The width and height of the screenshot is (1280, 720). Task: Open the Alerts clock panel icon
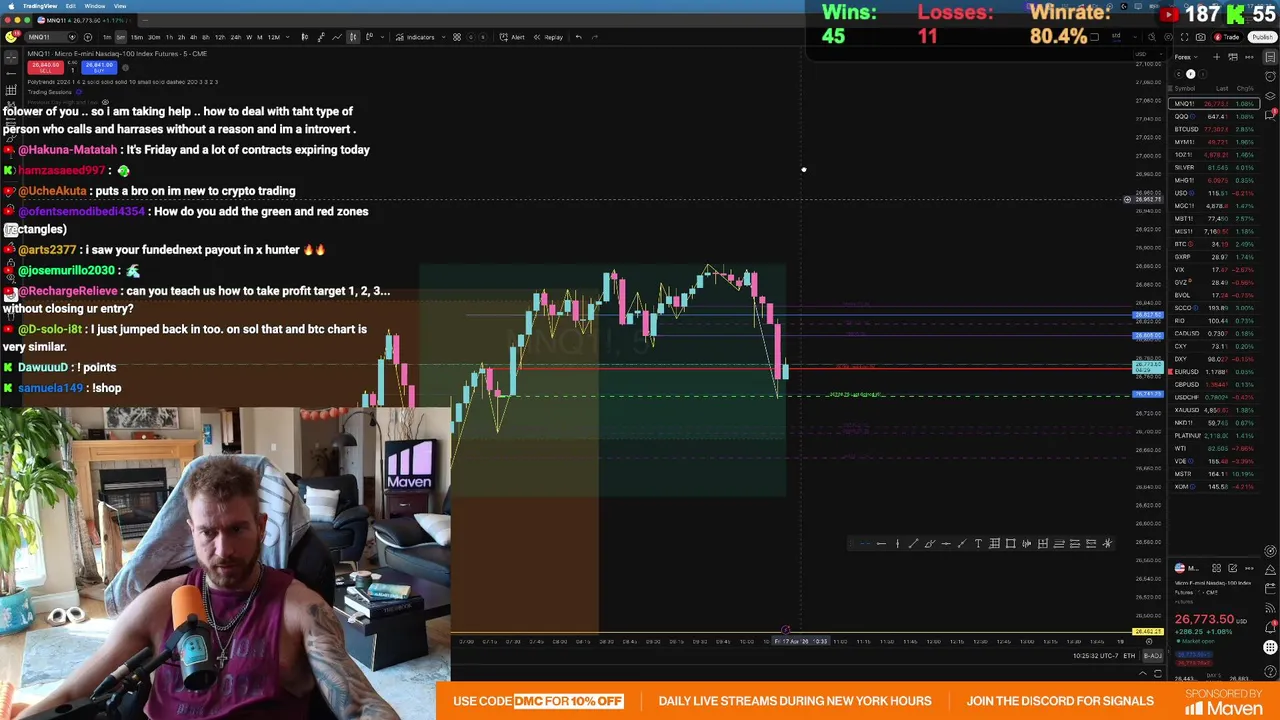1270,76
